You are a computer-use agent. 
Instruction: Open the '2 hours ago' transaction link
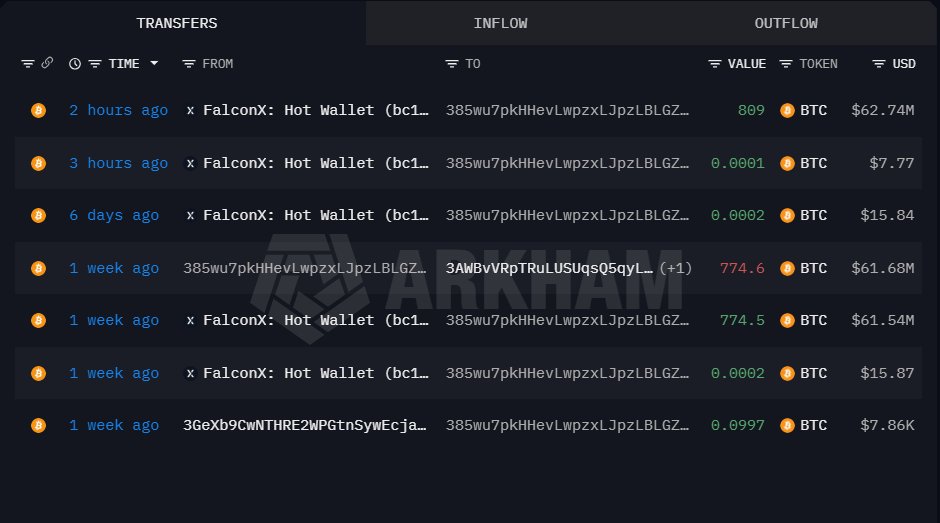coord(119,110)
